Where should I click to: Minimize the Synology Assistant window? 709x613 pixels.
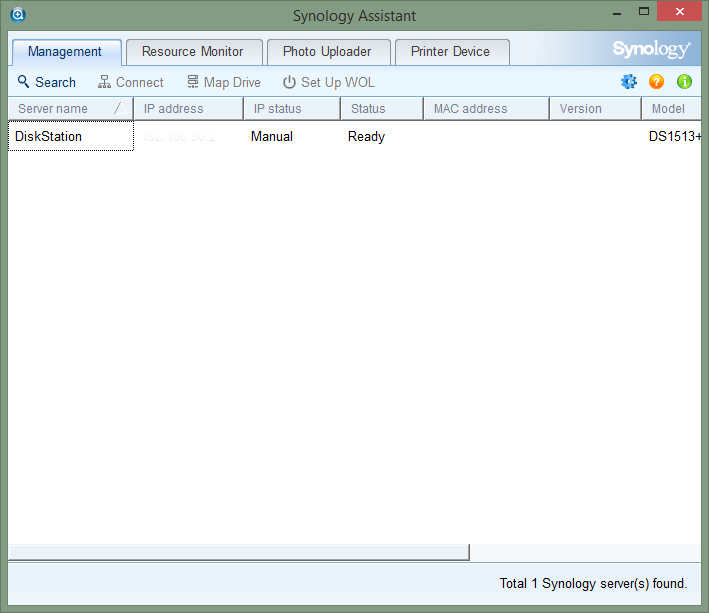[617, 12]
